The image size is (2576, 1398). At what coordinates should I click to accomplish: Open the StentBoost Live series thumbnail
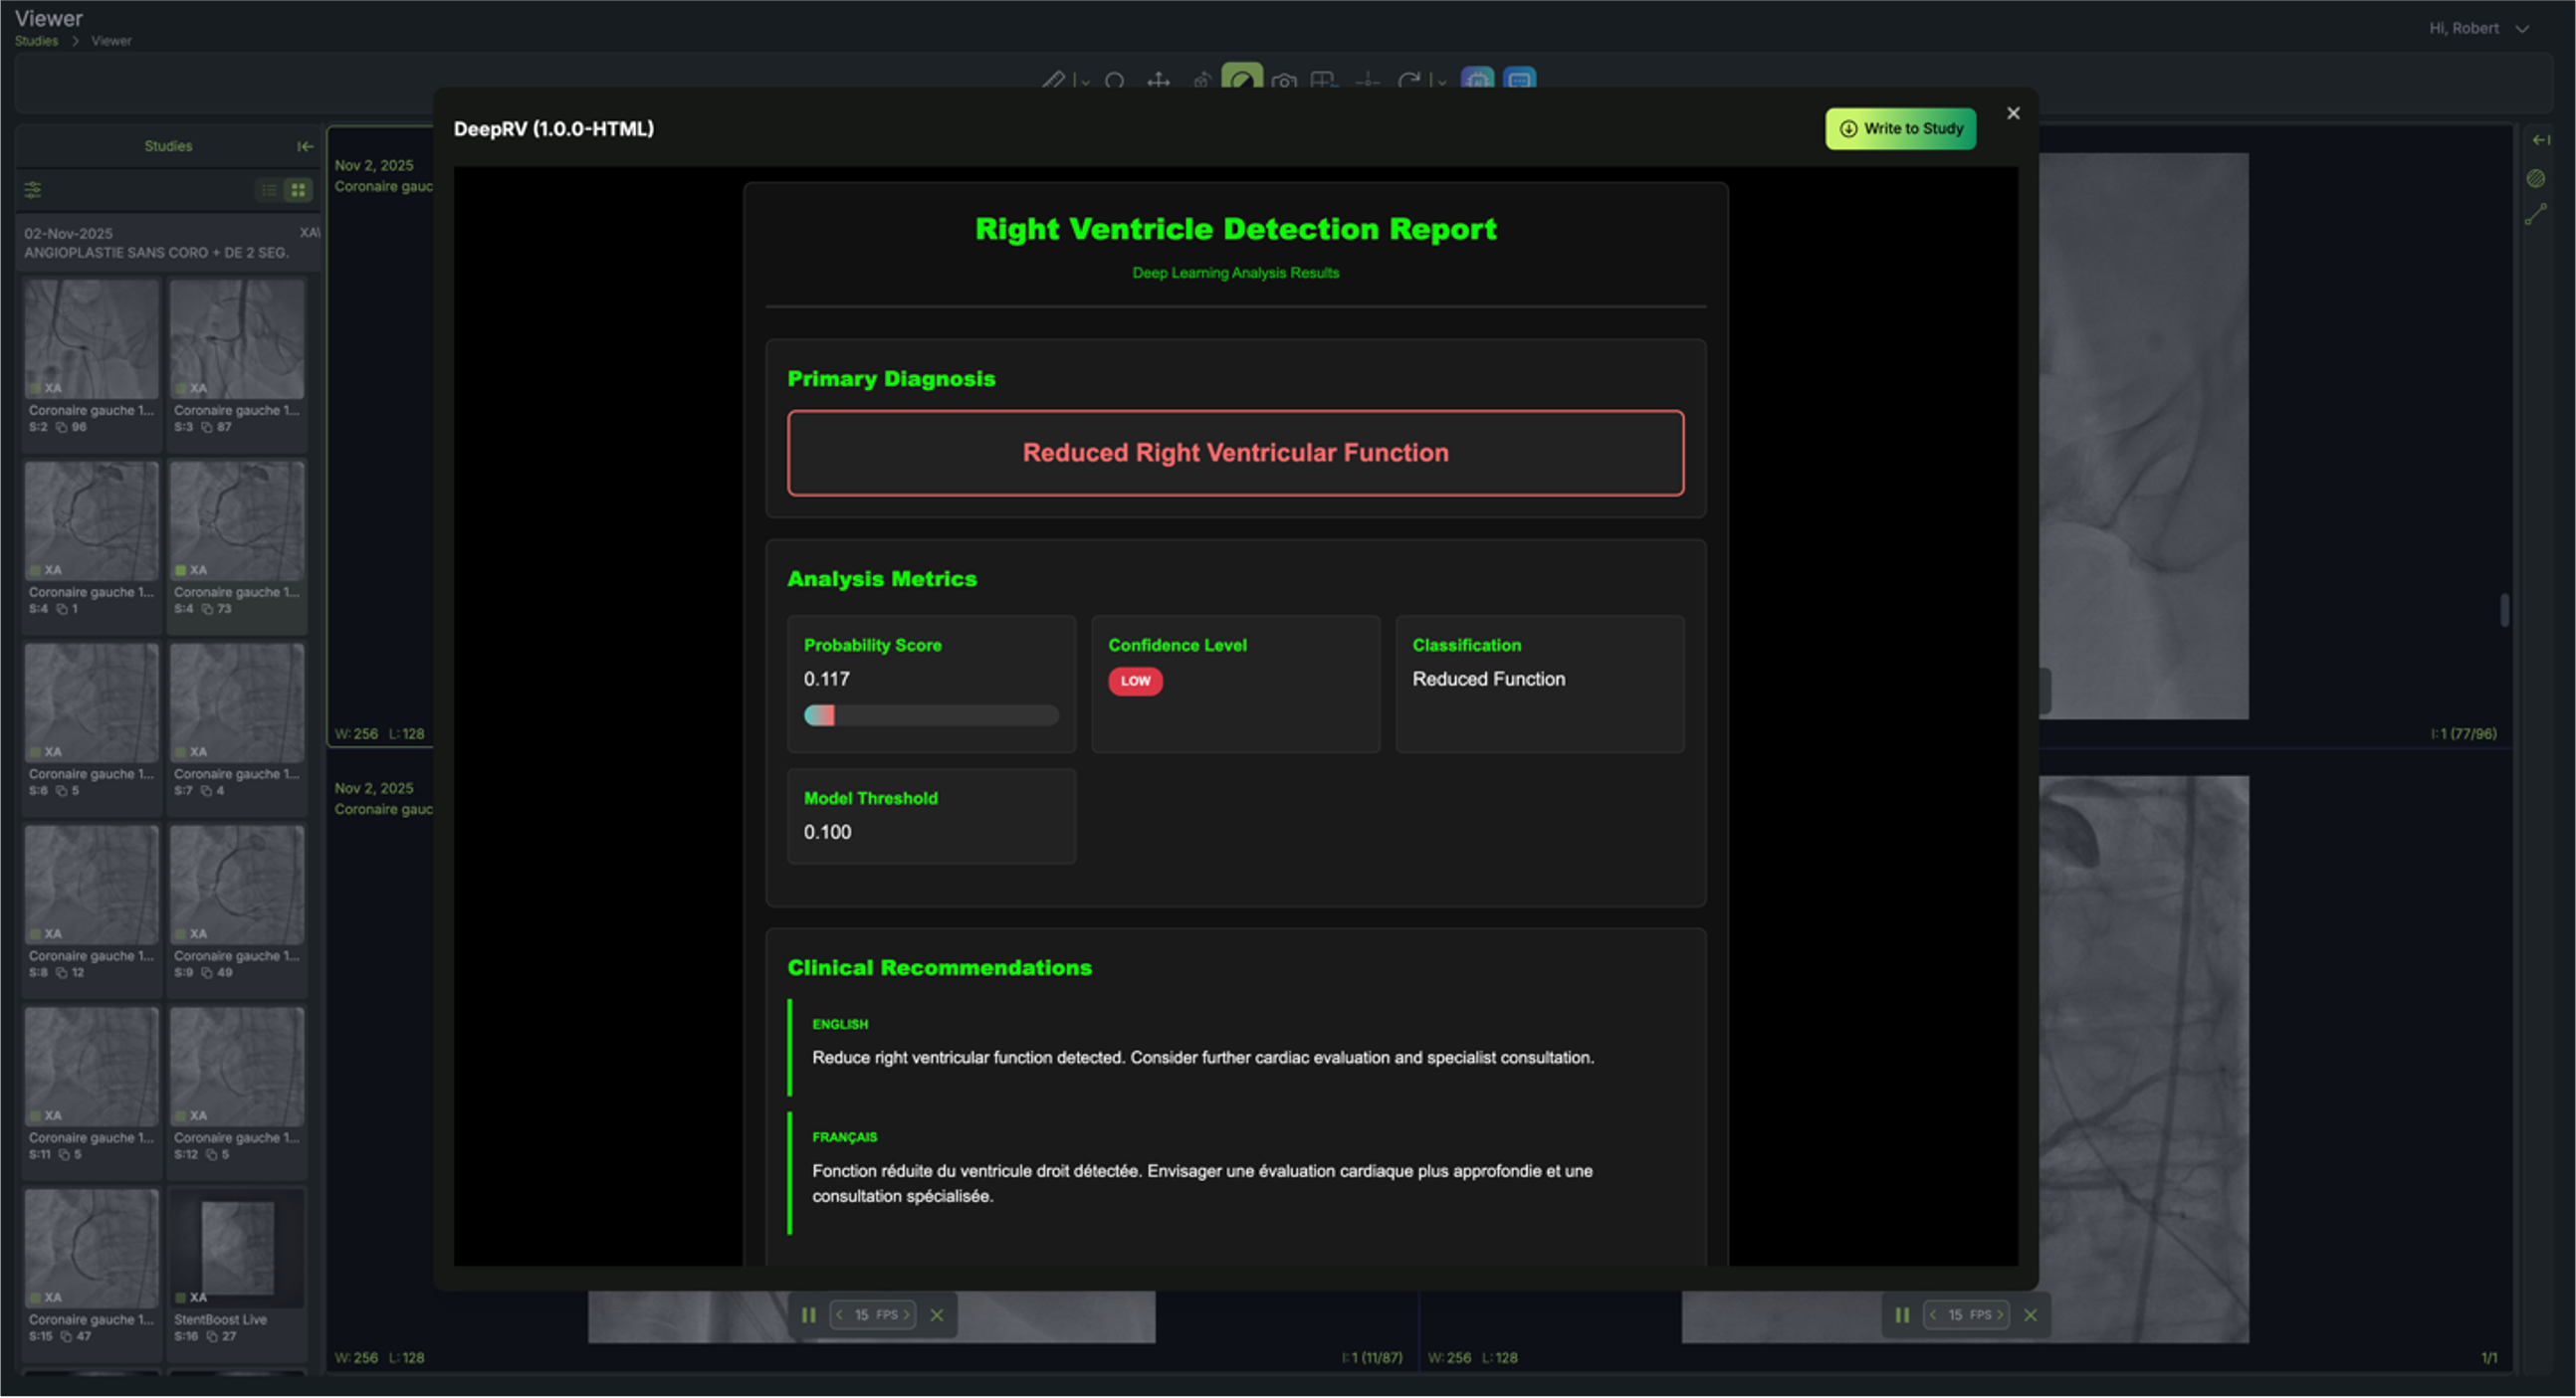237,1248
